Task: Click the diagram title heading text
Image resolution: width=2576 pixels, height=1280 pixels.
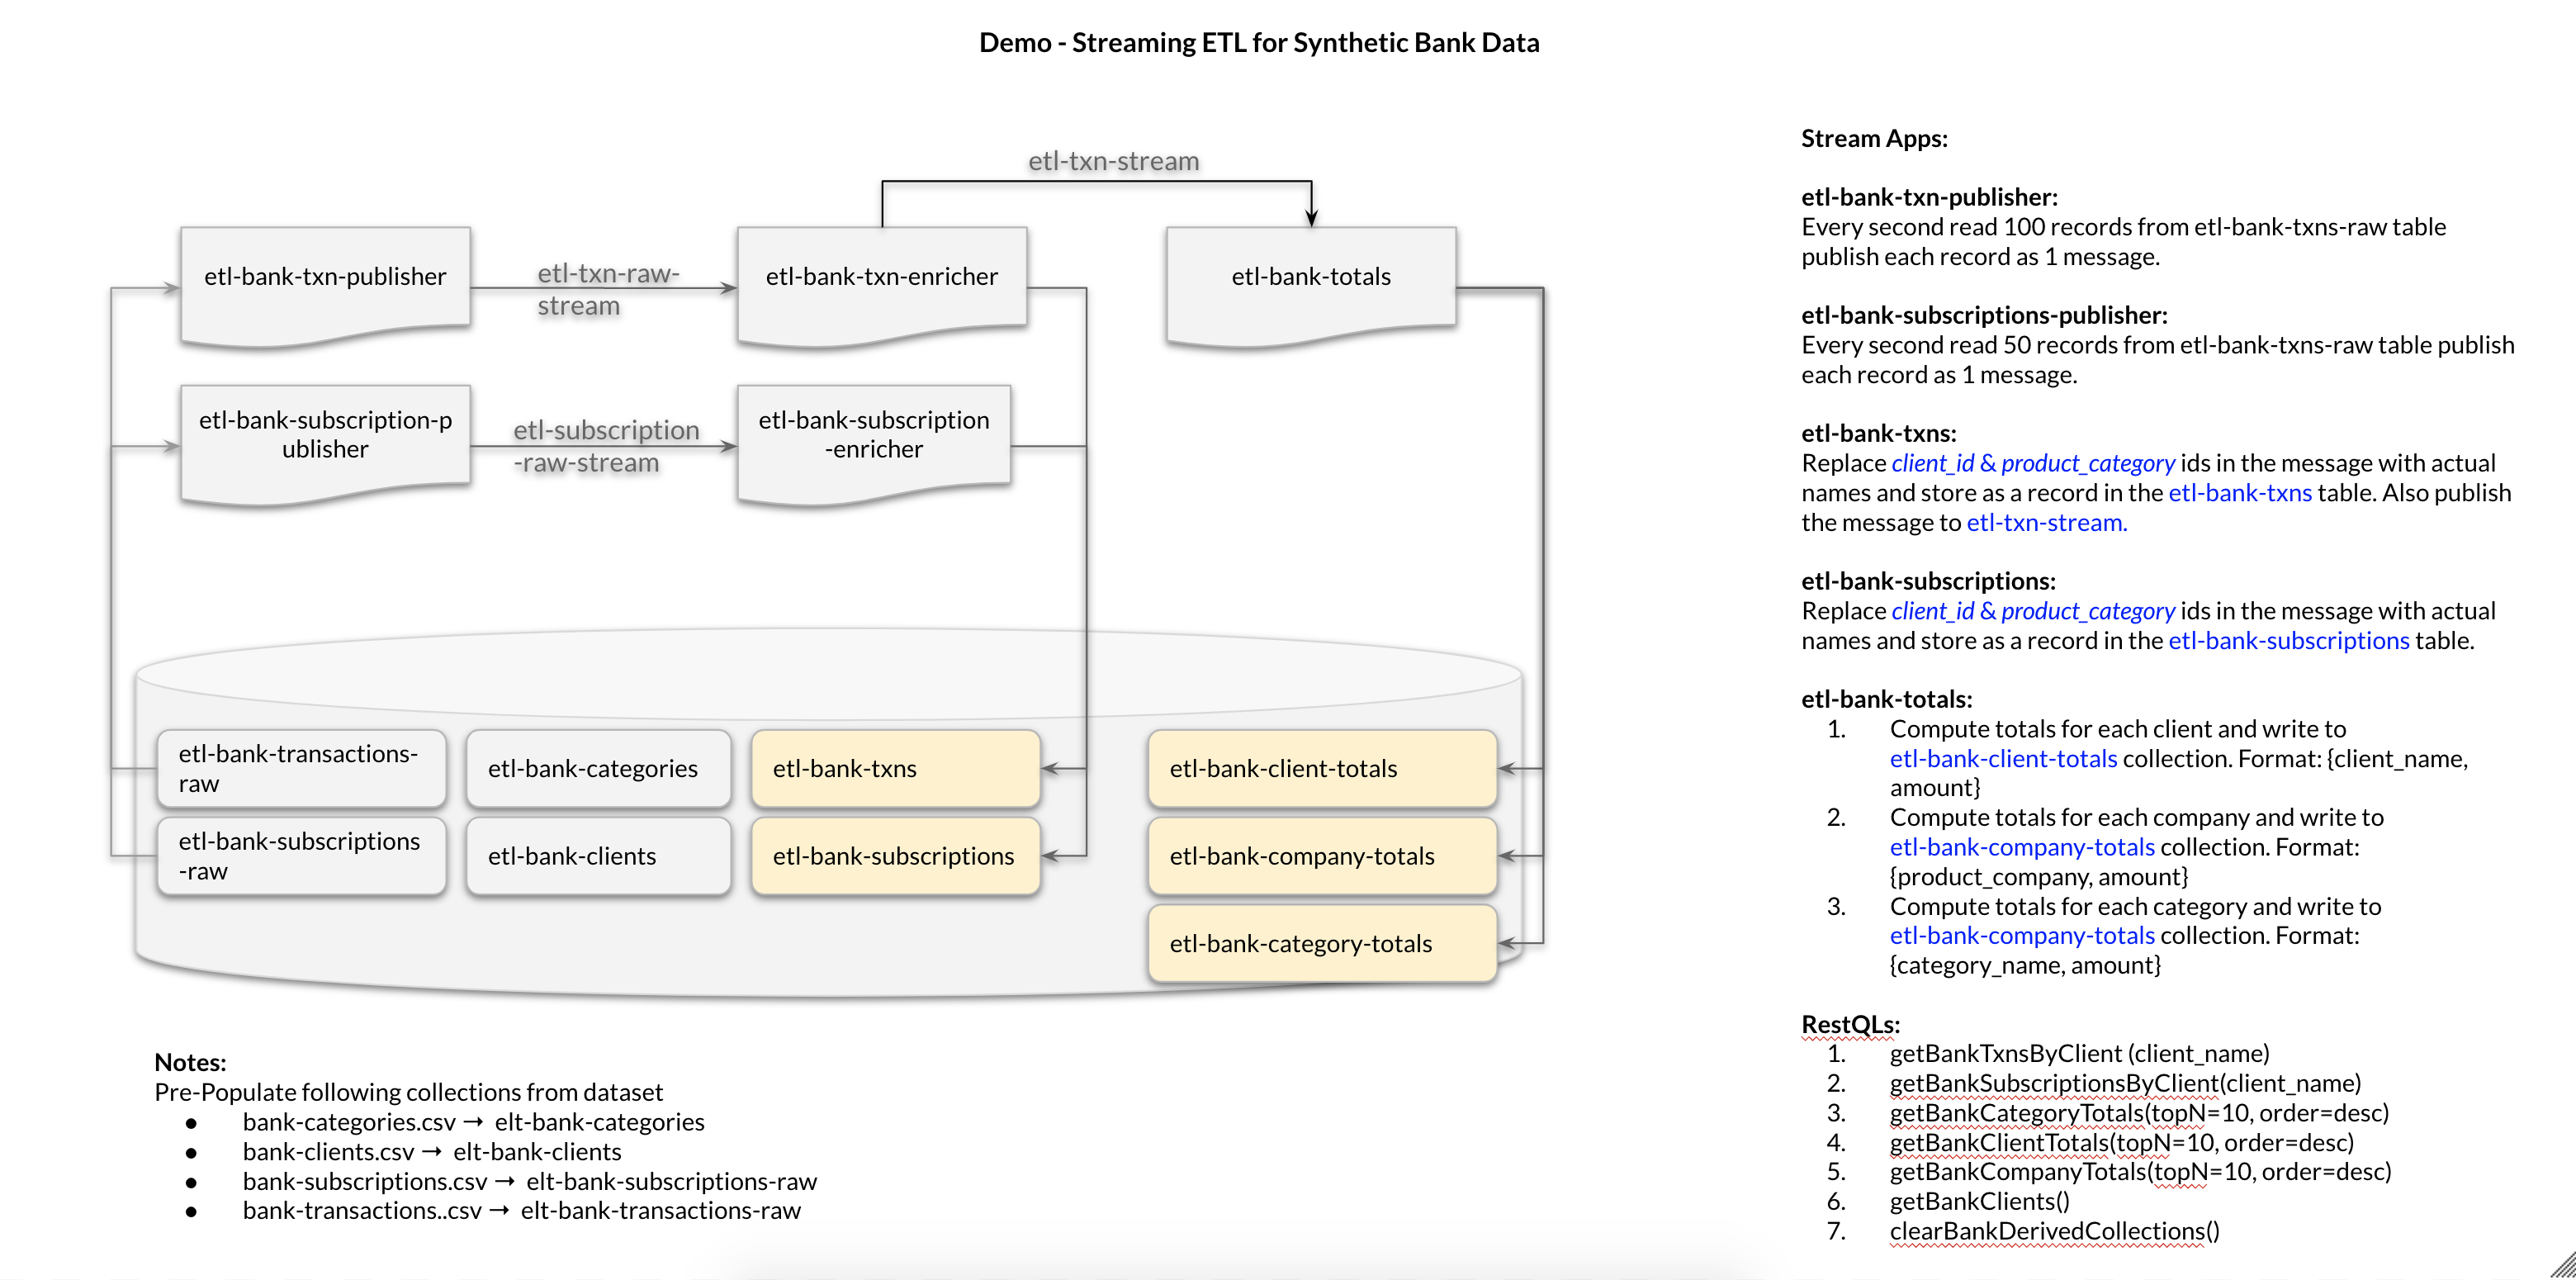Action: [1258, 43]
